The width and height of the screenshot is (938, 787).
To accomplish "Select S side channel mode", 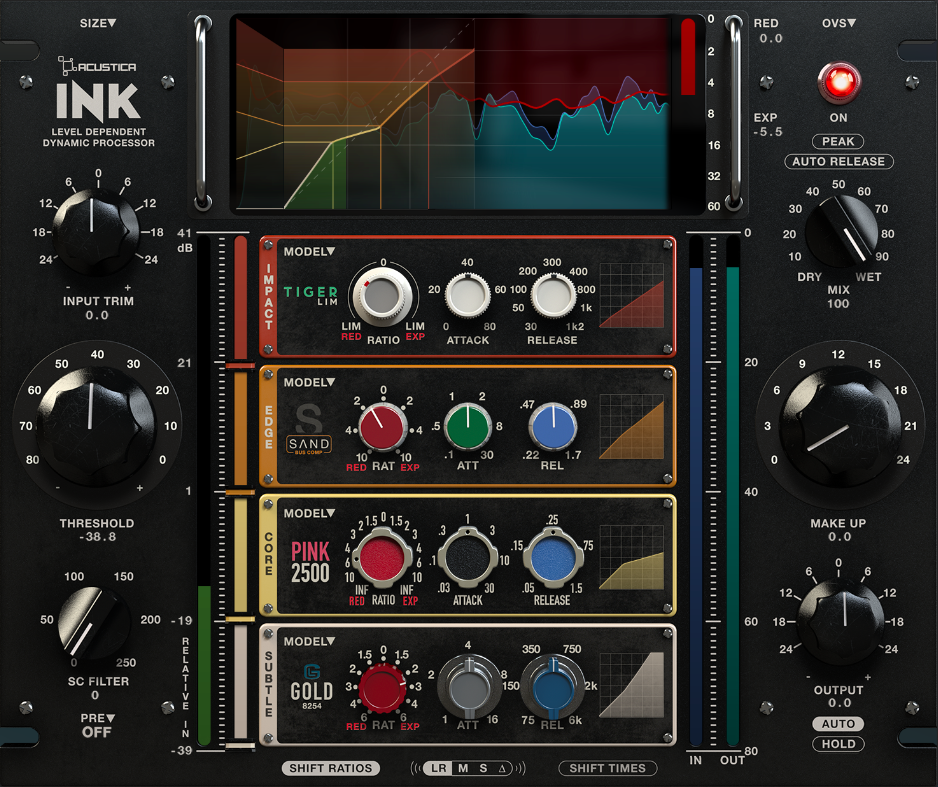I will pyautogui.click(x=483, y=768).
